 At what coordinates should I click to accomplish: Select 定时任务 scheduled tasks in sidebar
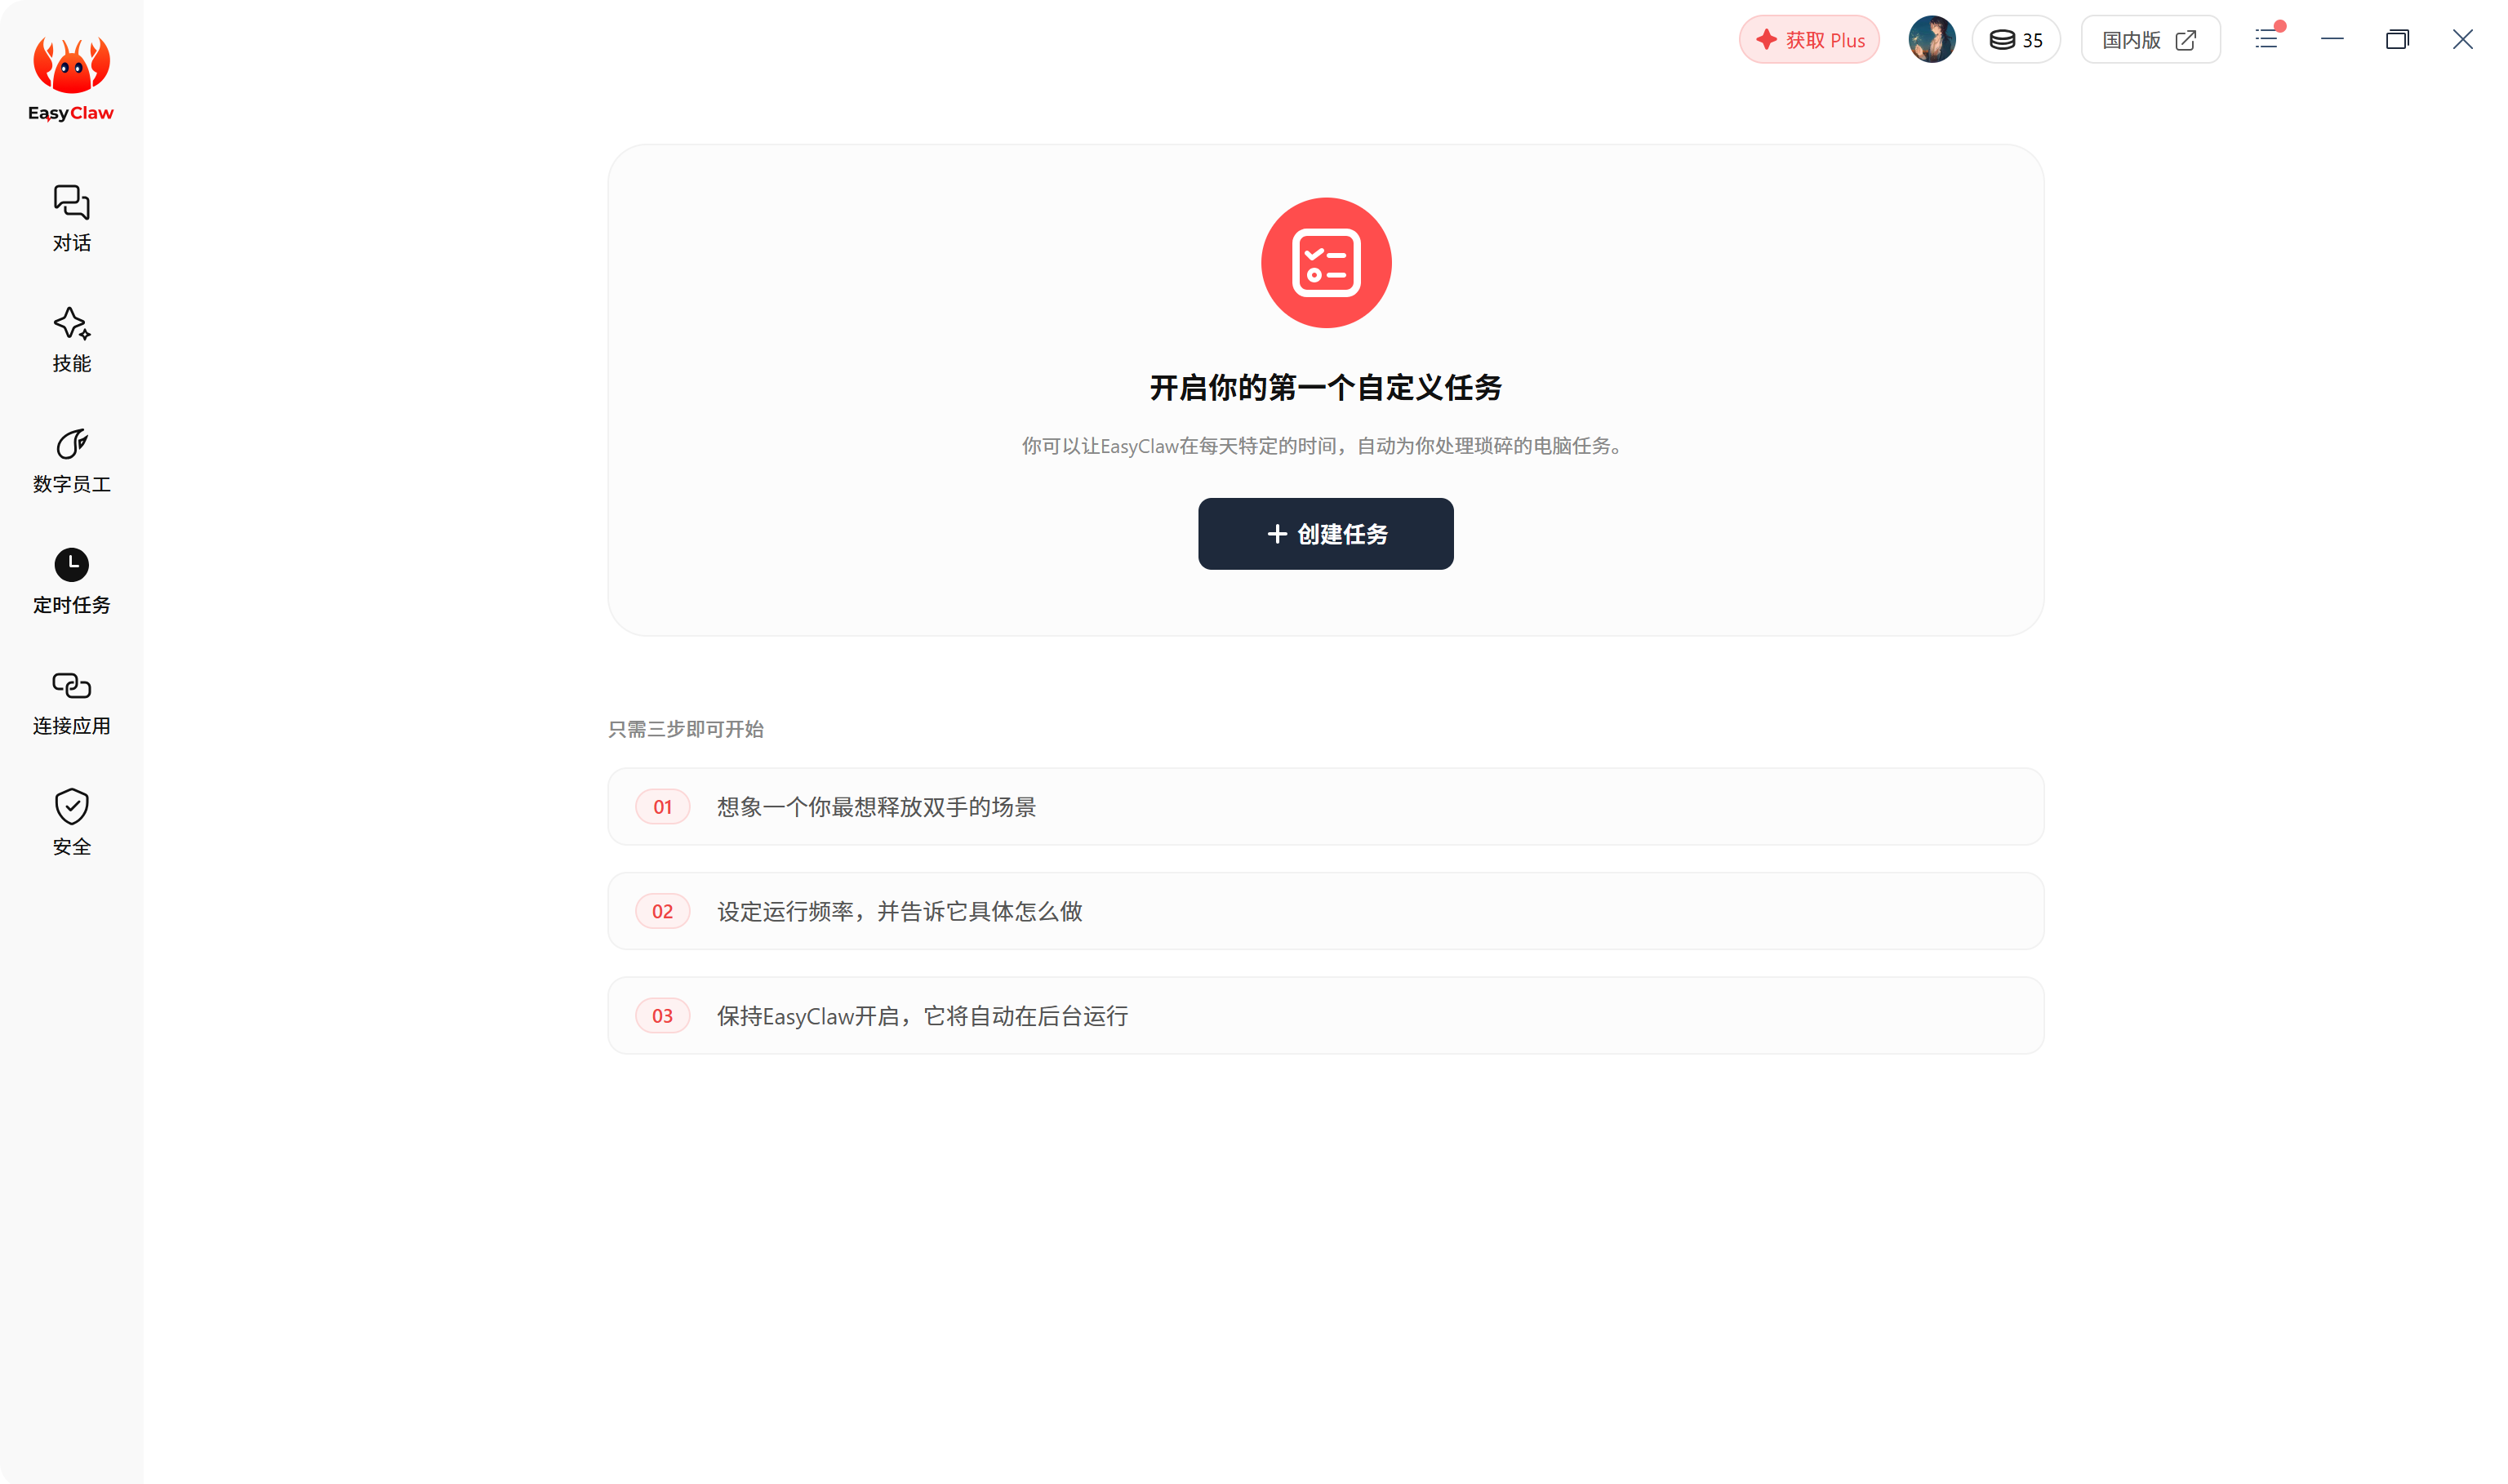(71, 582)
